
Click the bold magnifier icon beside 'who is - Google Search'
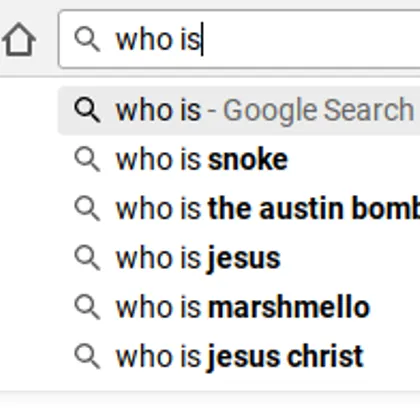[x=87, y=110]
